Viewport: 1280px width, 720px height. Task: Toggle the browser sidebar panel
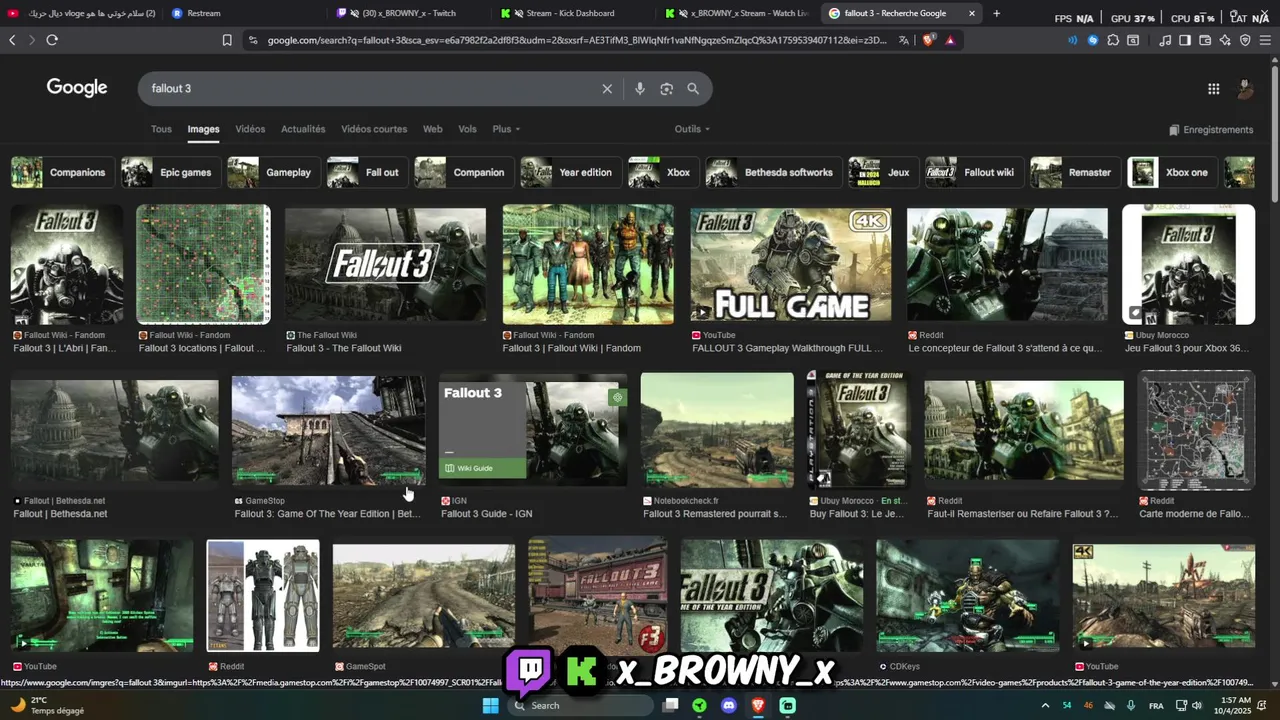(1185, 40)
